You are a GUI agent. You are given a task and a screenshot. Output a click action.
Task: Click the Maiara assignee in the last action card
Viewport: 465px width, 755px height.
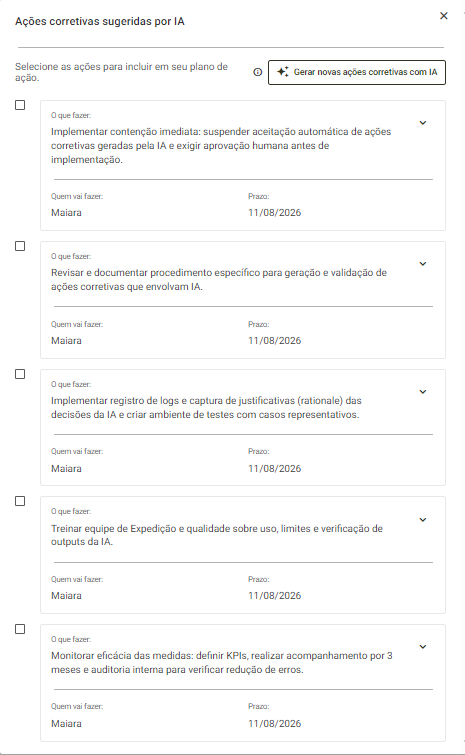(x=66, y=724)
